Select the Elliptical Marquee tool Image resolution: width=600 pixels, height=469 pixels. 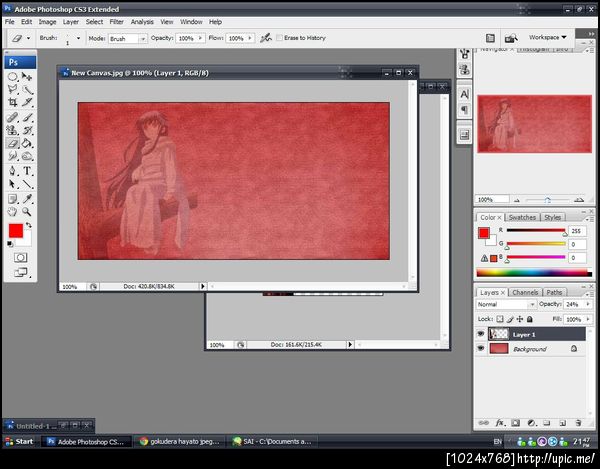(13, 77)
